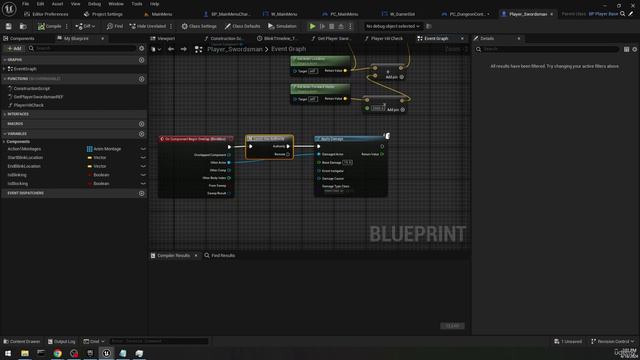Image resolution: width=640 pixels, height=360 pixels.
Task: Navigate forward in graph history
Action: [184, 49]
